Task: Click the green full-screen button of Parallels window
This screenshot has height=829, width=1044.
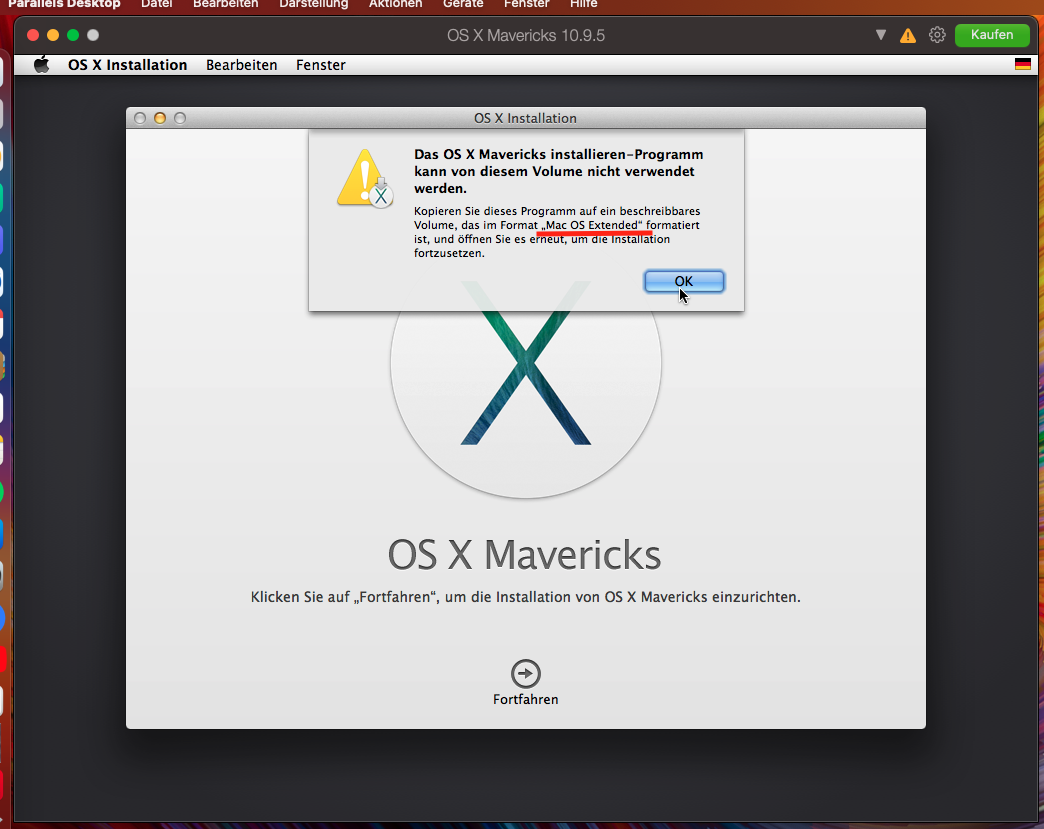Action: (x=73, y=35)
